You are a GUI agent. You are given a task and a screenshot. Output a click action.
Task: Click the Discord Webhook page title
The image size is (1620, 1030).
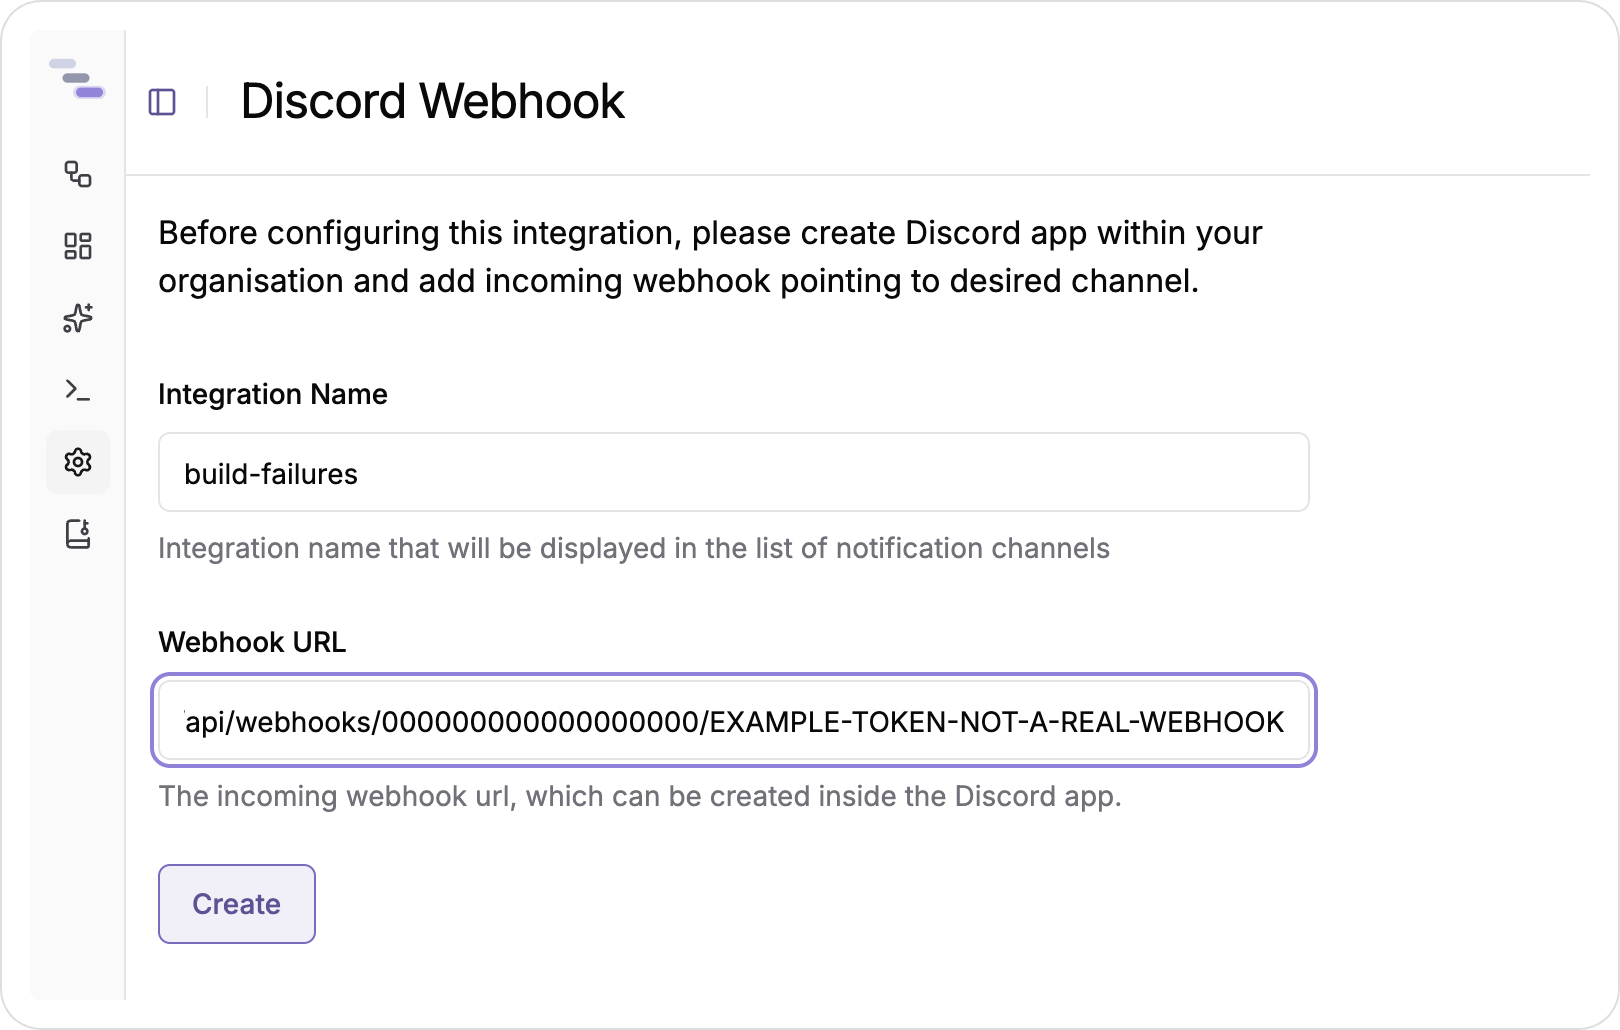click(432, 102)
